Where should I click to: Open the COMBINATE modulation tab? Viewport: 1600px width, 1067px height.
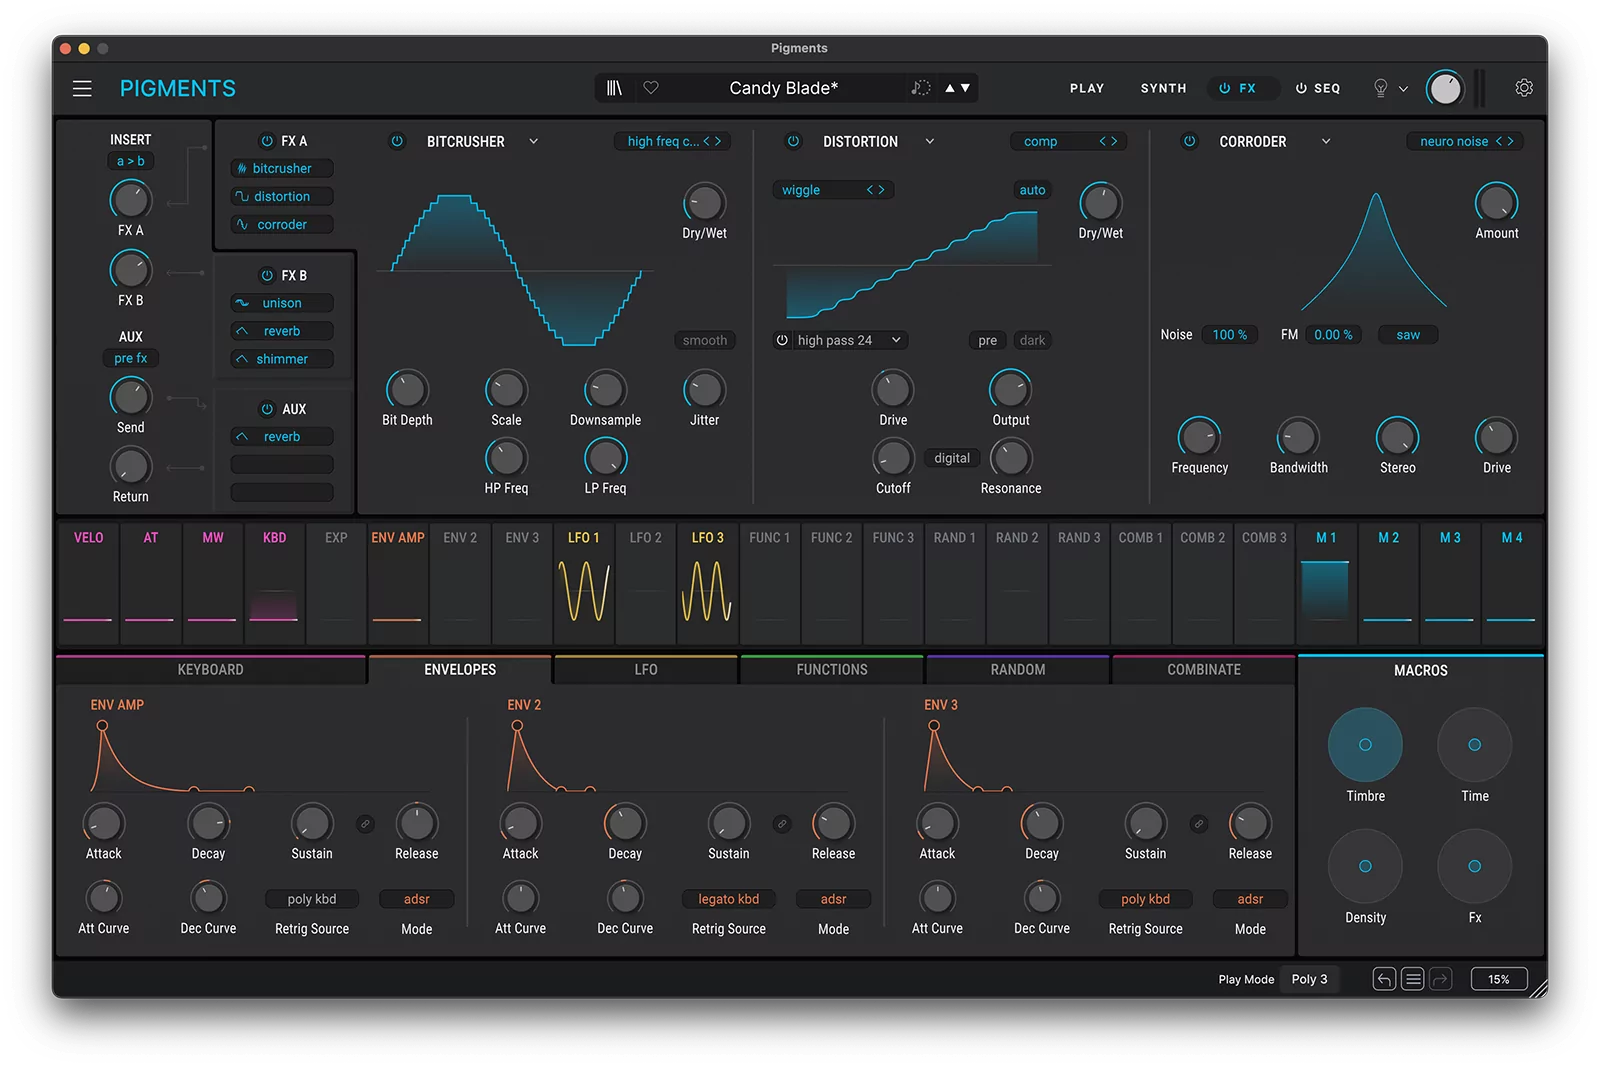[1204, 669]
